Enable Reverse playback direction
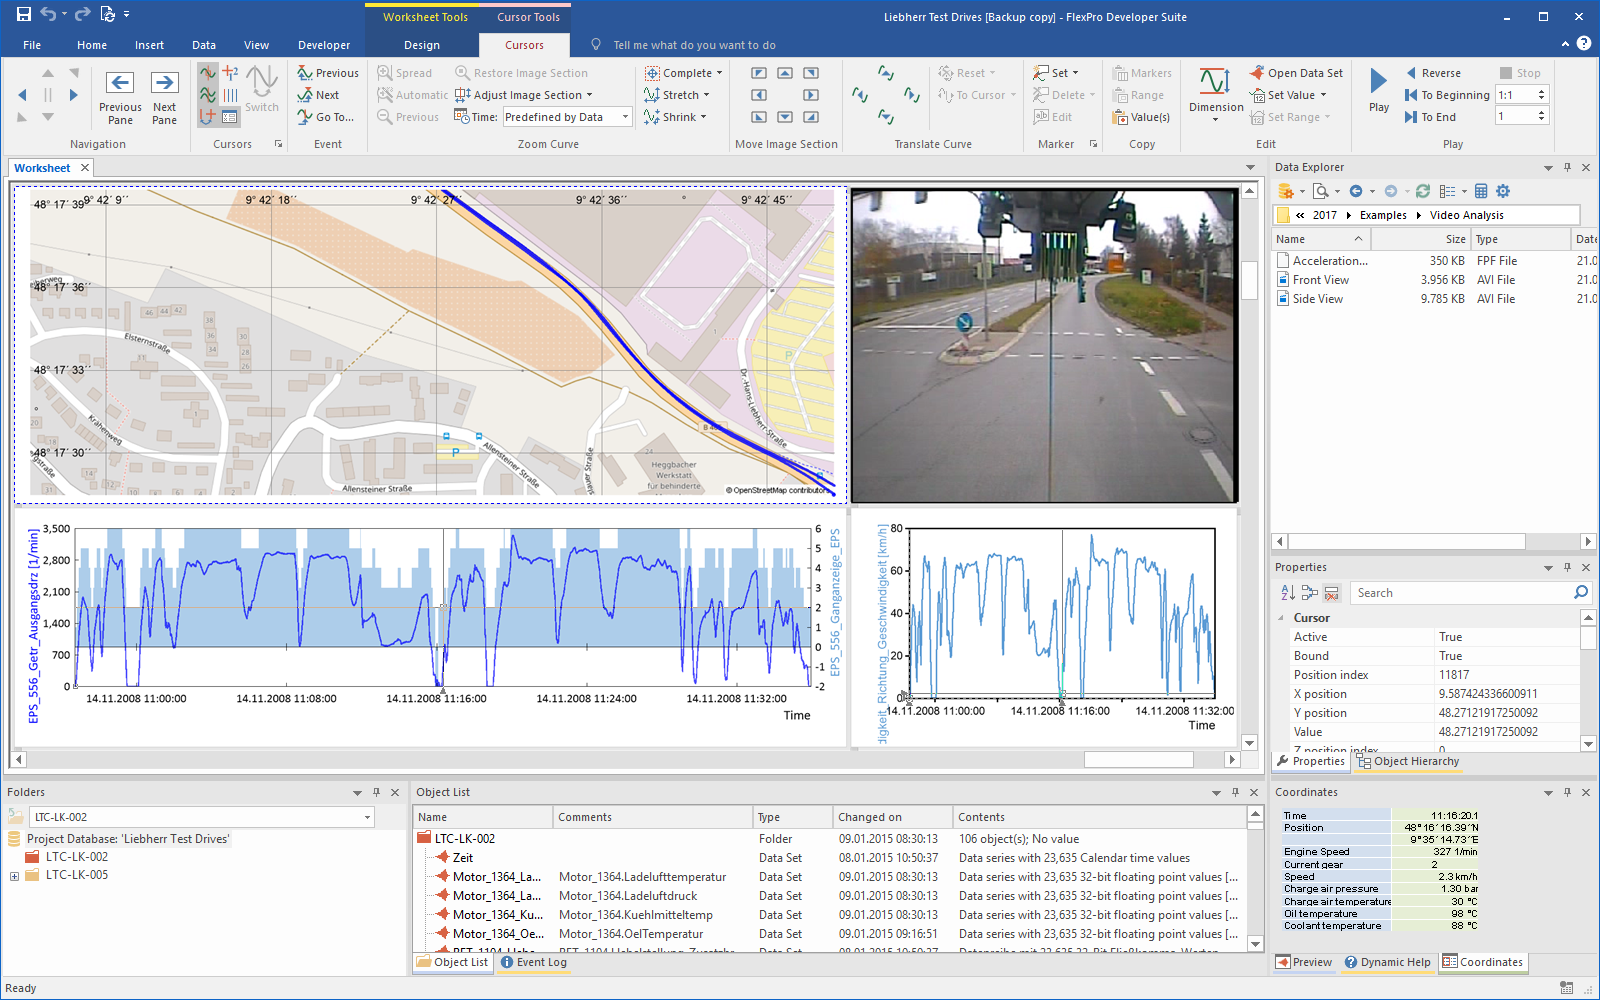This screenshot has width=1600, height=1000. [1436, 72]
